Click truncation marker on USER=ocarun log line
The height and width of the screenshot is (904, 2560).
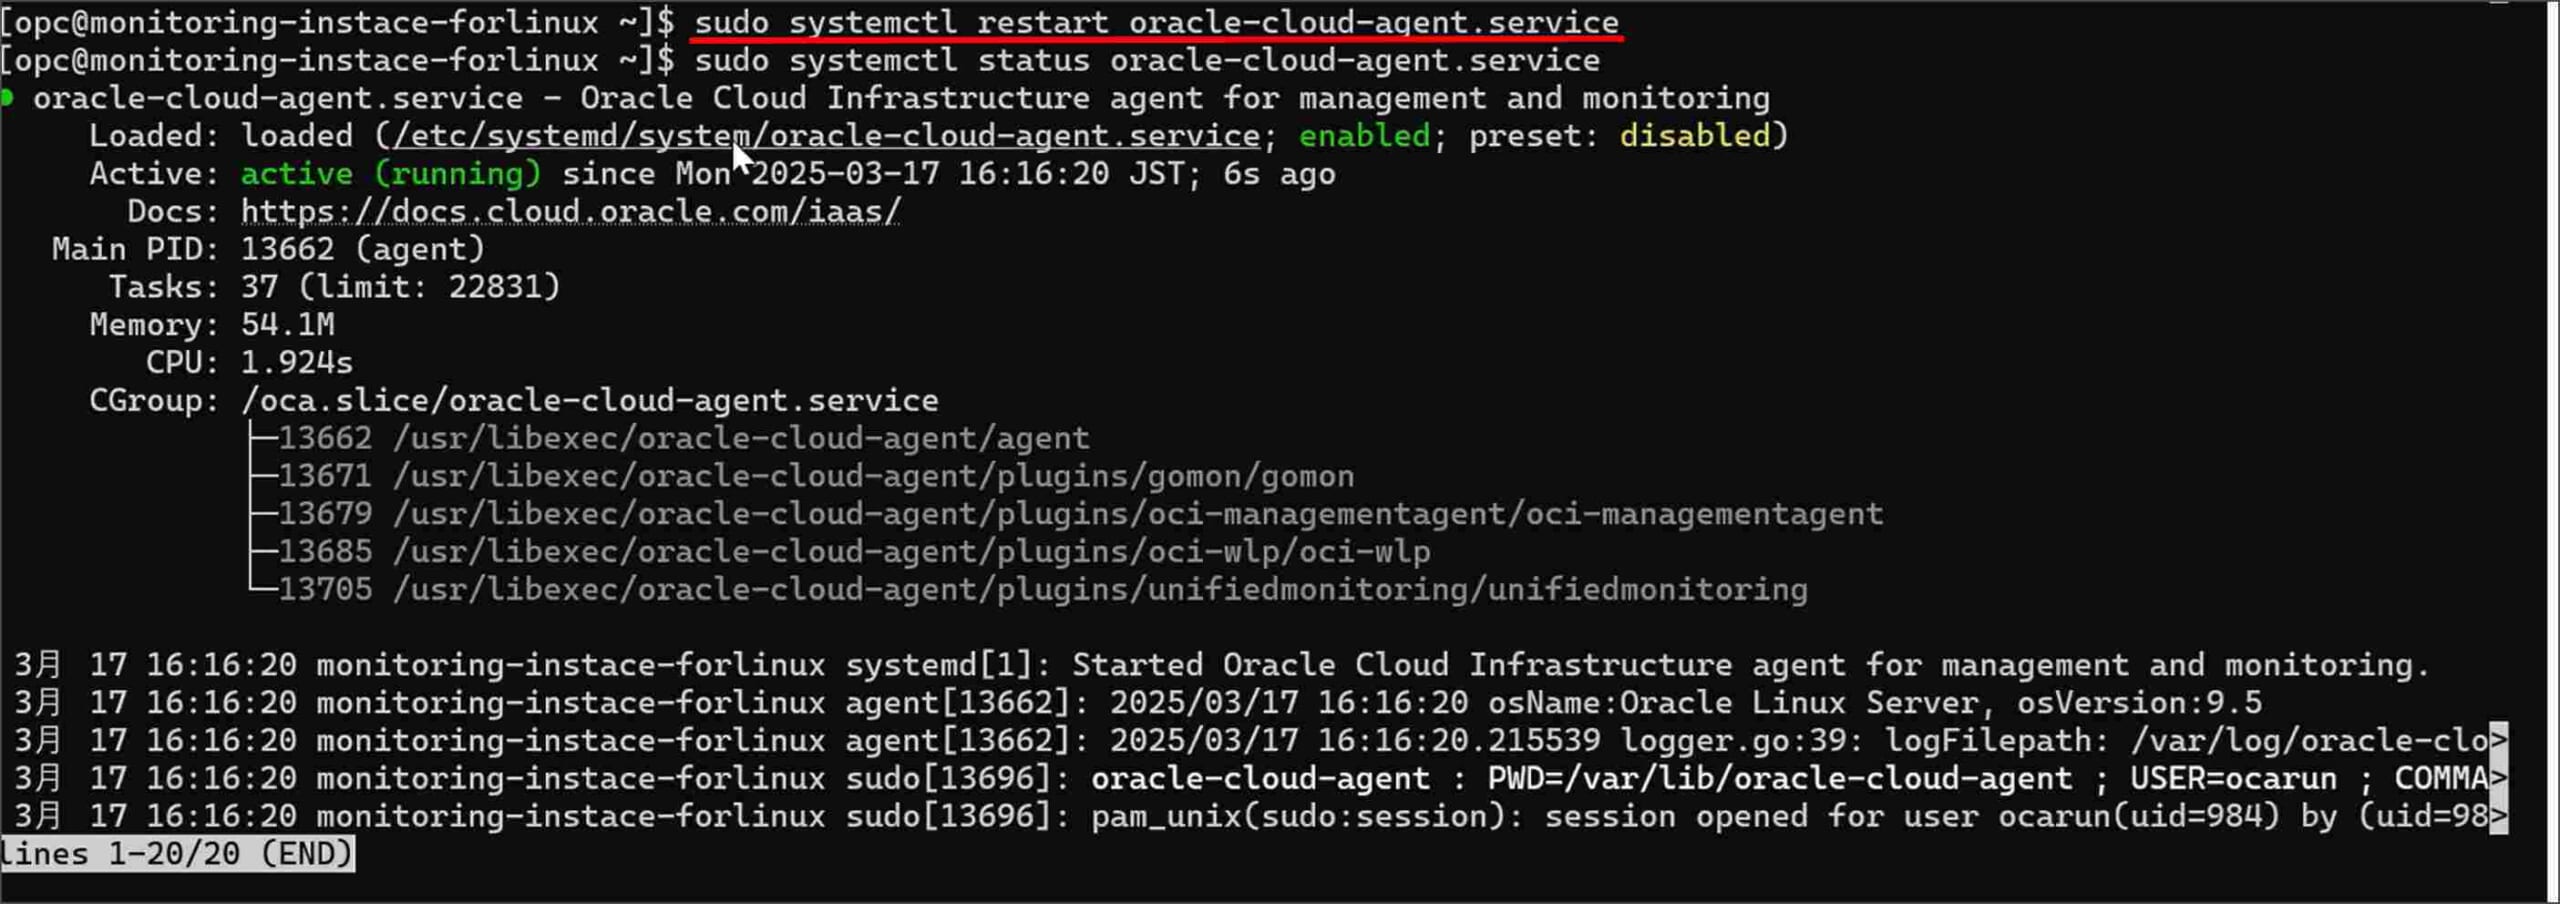pos(2498,778)
